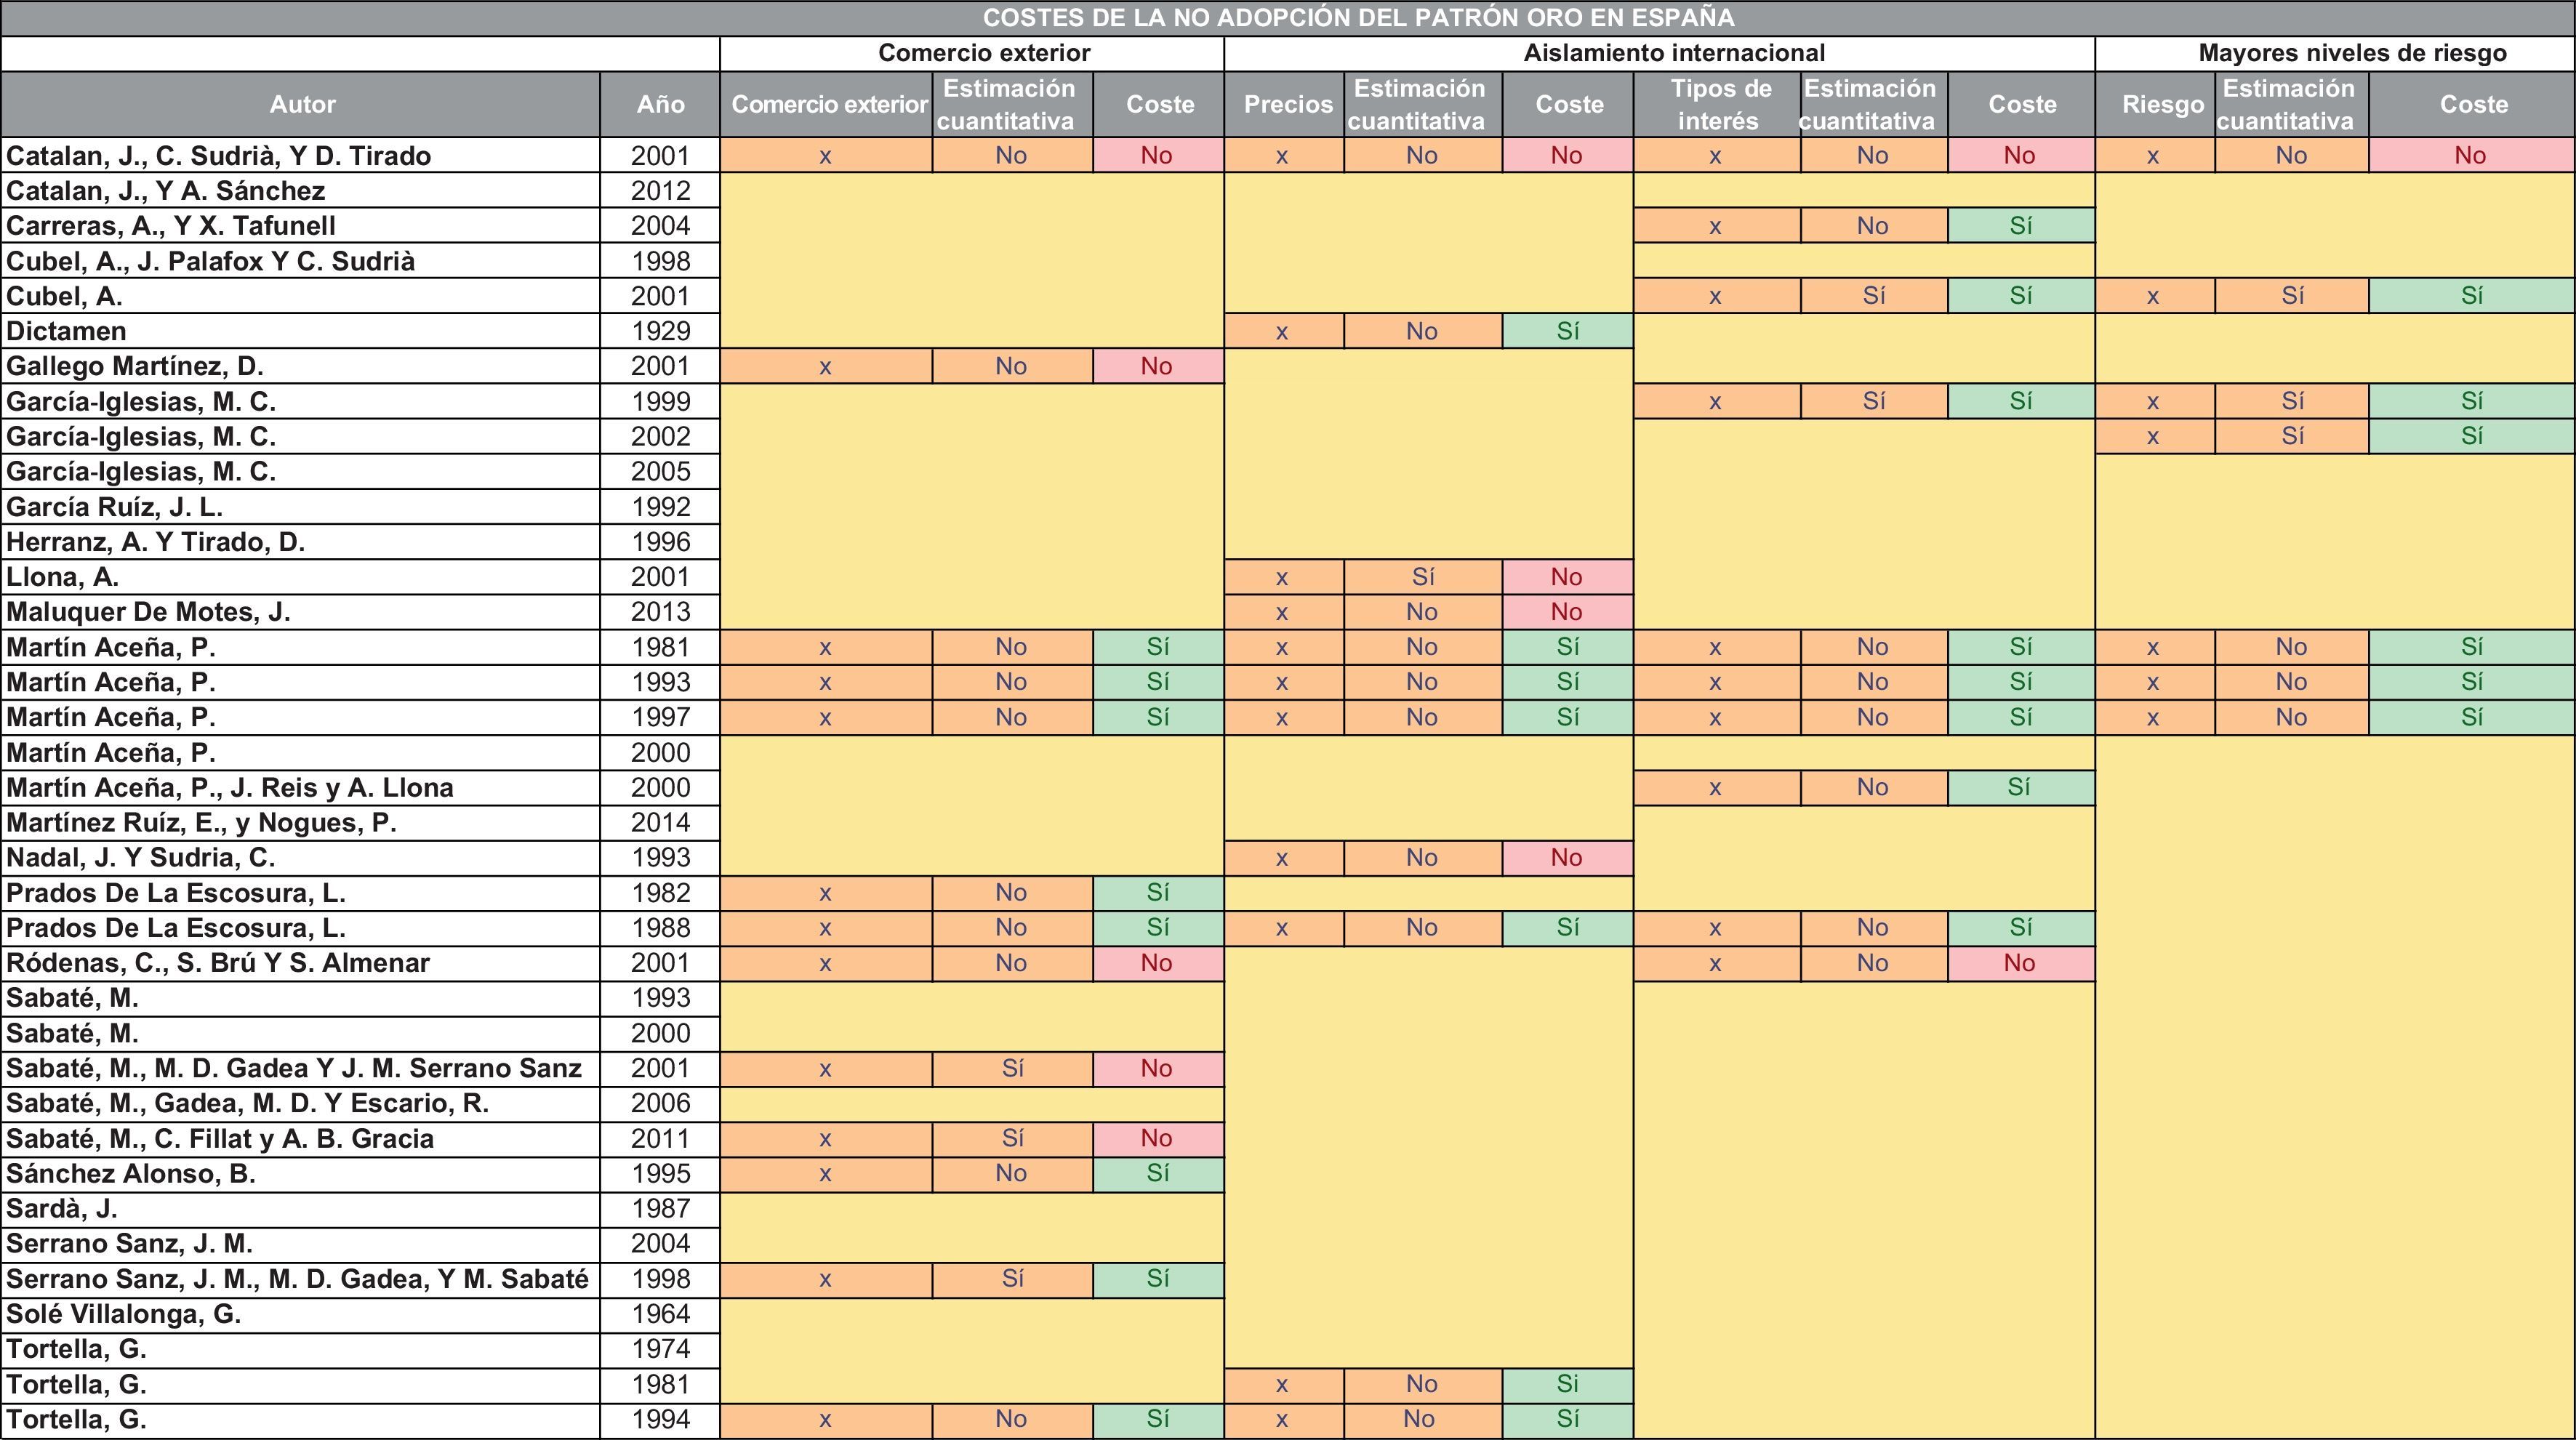This screenshot has width=2576, height=1440.
Task: Click 'Martín Aceña, P., J. Reis y A. Llona'
Action: (230, 788)
